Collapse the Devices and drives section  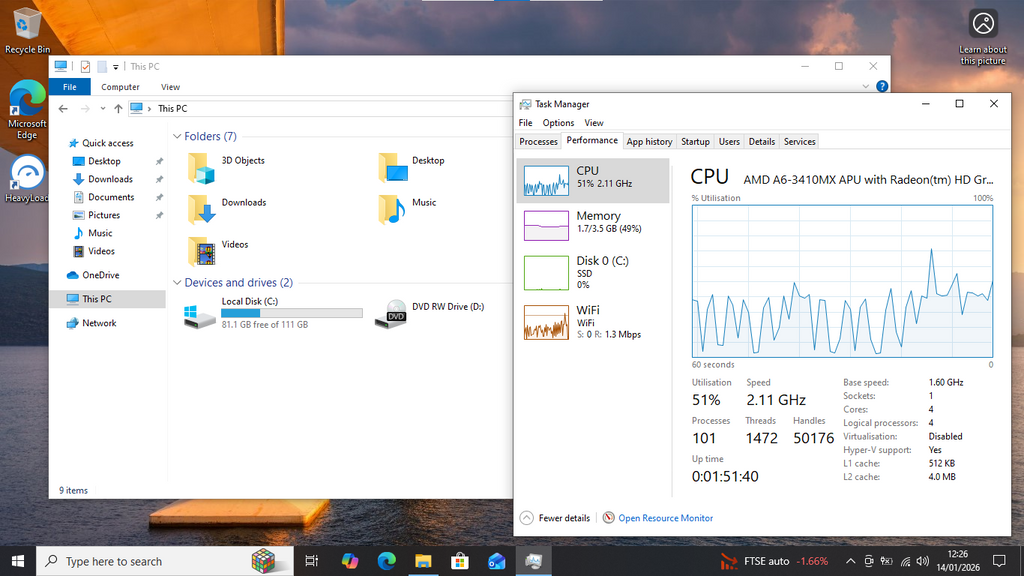pyautogui.click(x=177, y=283)
